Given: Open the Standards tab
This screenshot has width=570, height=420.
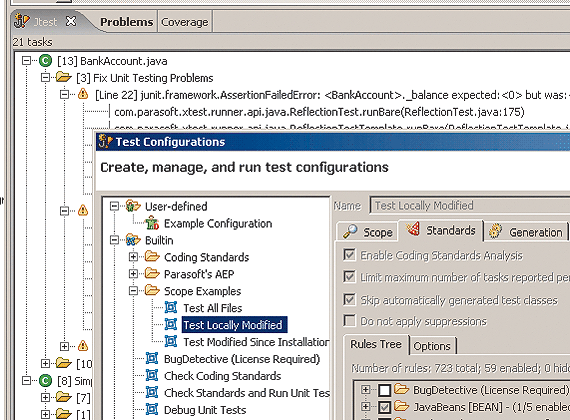Looking at the screenshot, I should (x=441, y=230).
